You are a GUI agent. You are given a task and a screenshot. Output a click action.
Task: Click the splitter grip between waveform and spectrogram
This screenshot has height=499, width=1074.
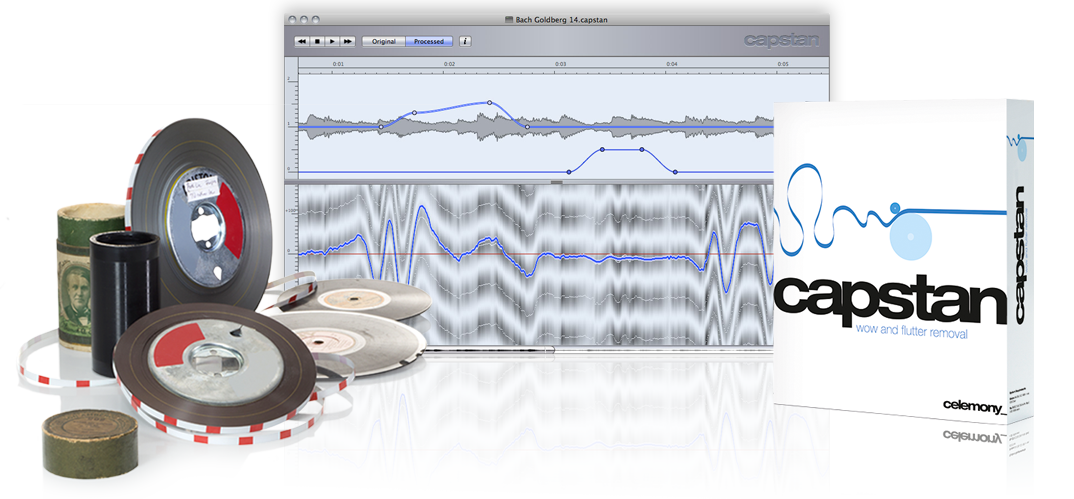[x=556, y=182]
